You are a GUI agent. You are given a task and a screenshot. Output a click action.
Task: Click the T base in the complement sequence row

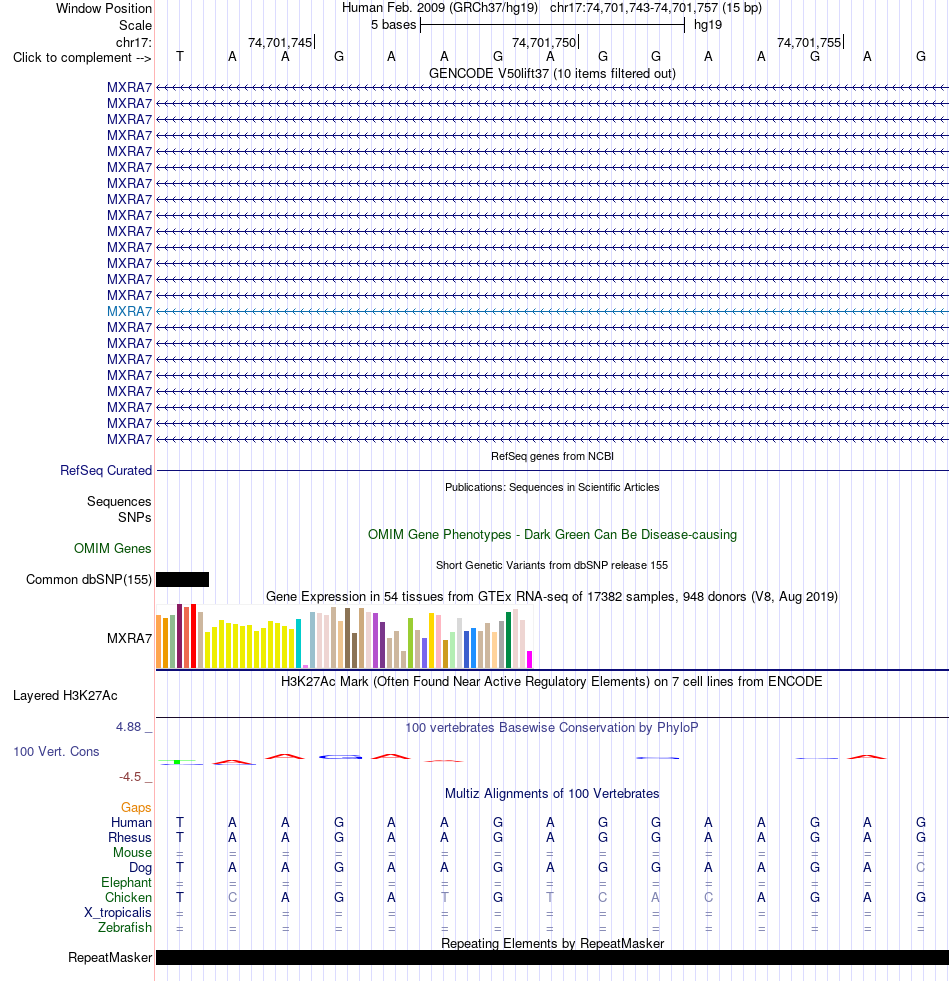pos(180,57)
